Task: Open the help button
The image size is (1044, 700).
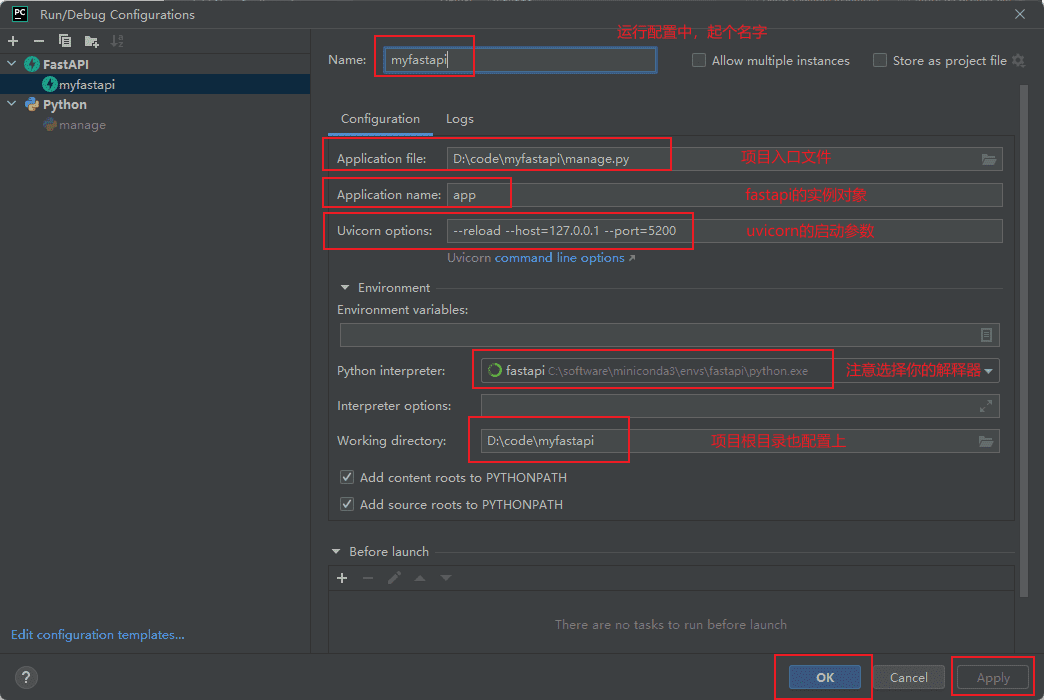Action: [x=26, y=677]
